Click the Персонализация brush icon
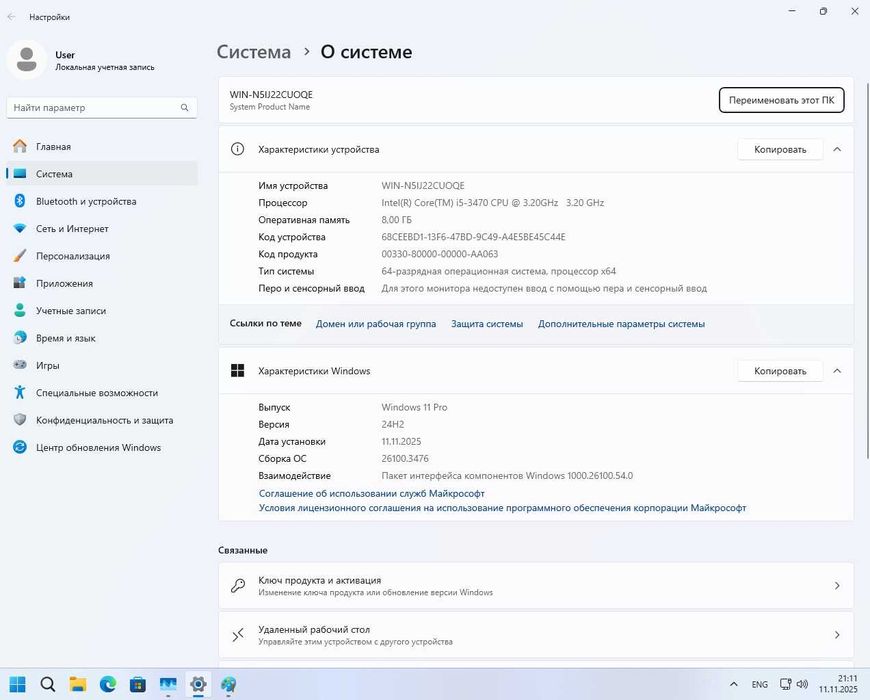 pyautogui.click(x=20, y=256)
